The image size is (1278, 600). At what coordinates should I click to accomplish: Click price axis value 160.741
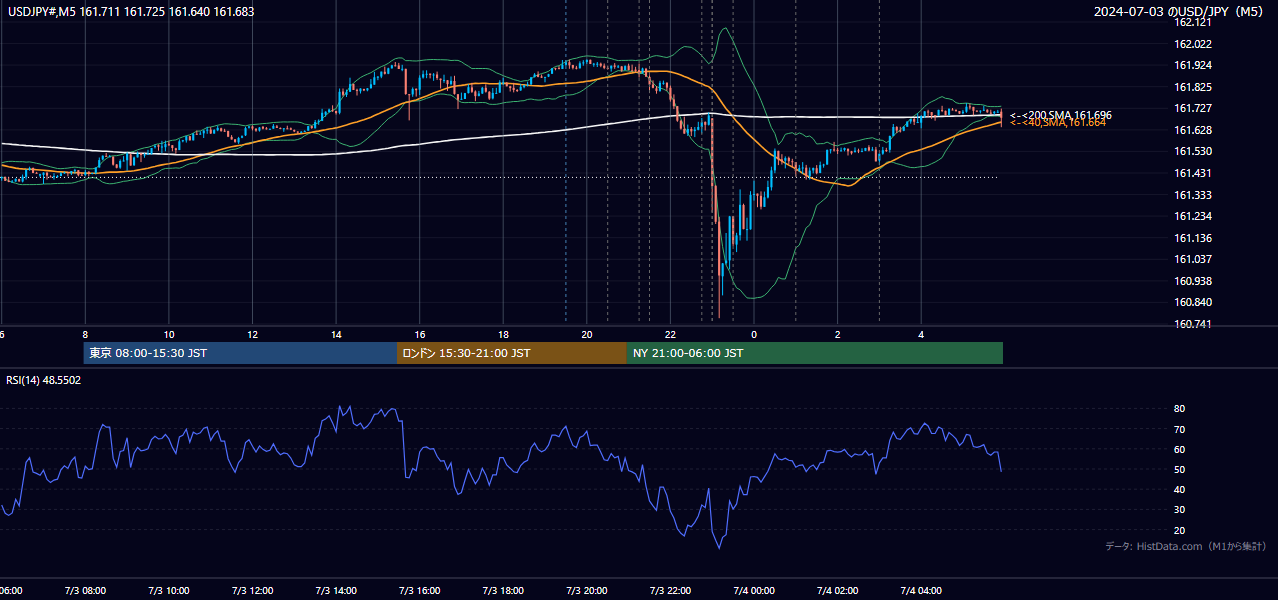tap(1192, 324)
